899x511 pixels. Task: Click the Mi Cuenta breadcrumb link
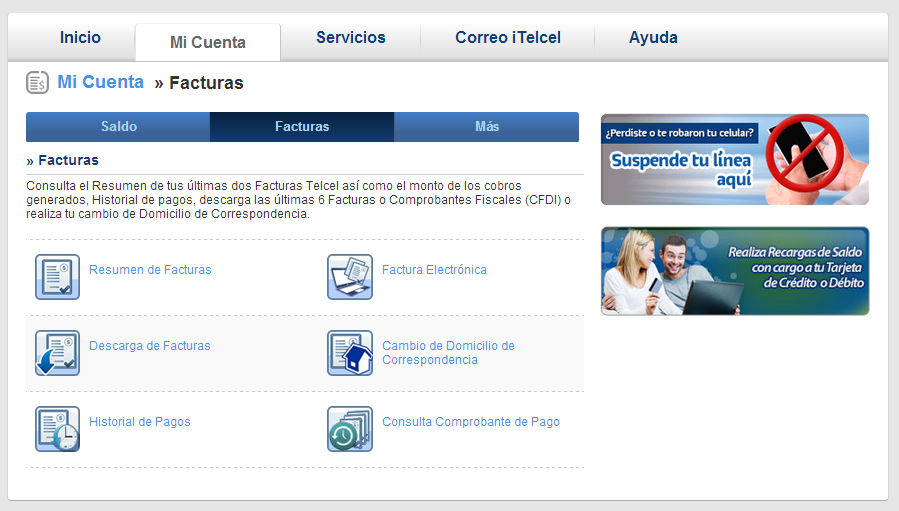click(100, 83)
